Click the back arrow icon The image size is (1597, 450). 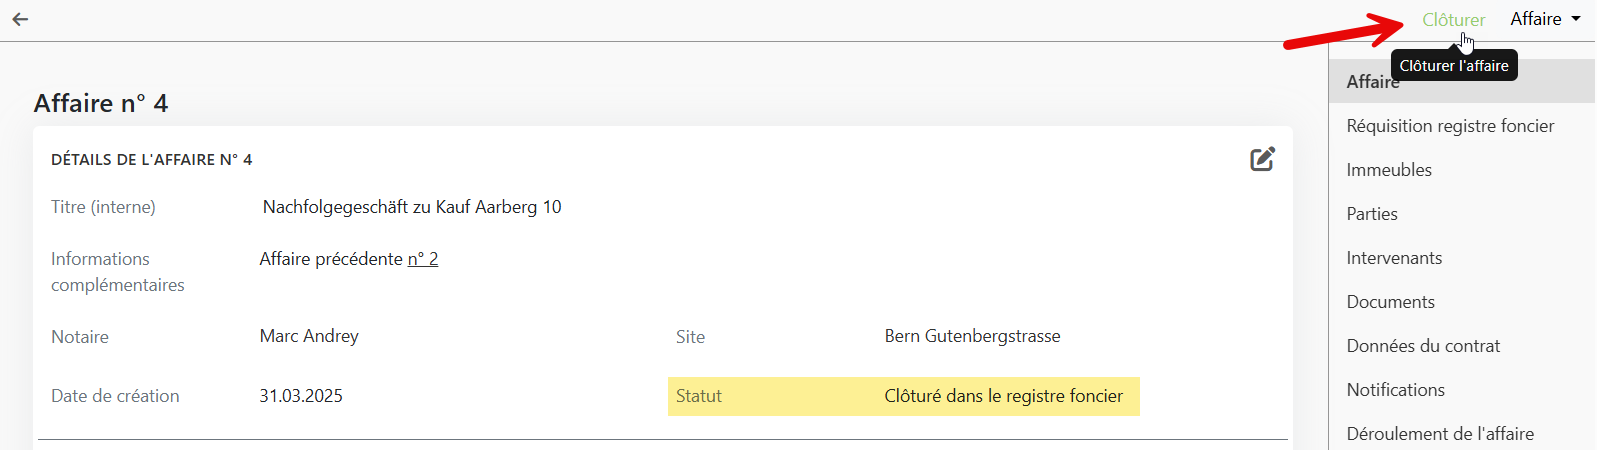(20, 20)
